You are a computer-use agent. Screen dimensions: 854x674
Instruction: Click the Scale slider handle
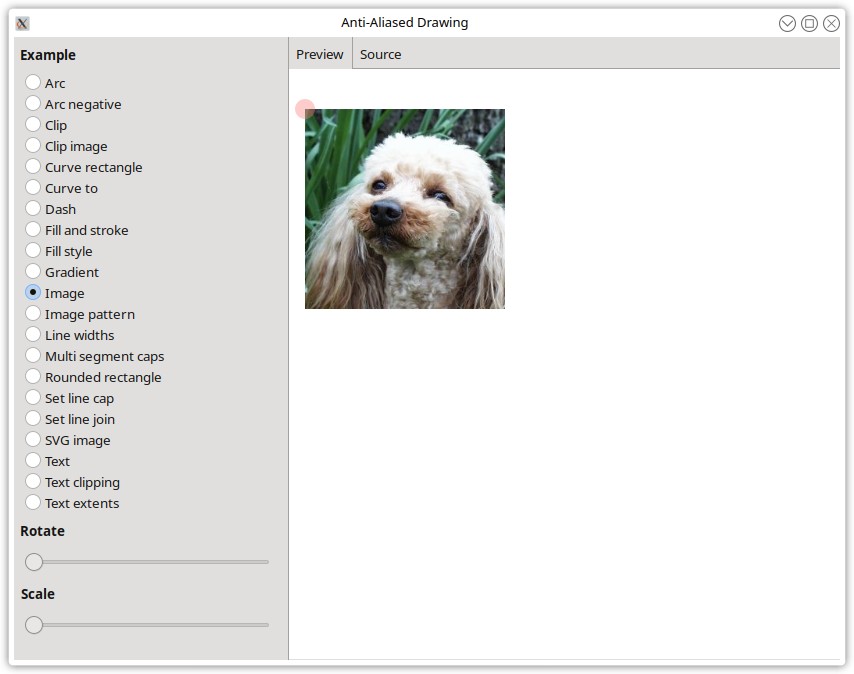click(34, 625)
